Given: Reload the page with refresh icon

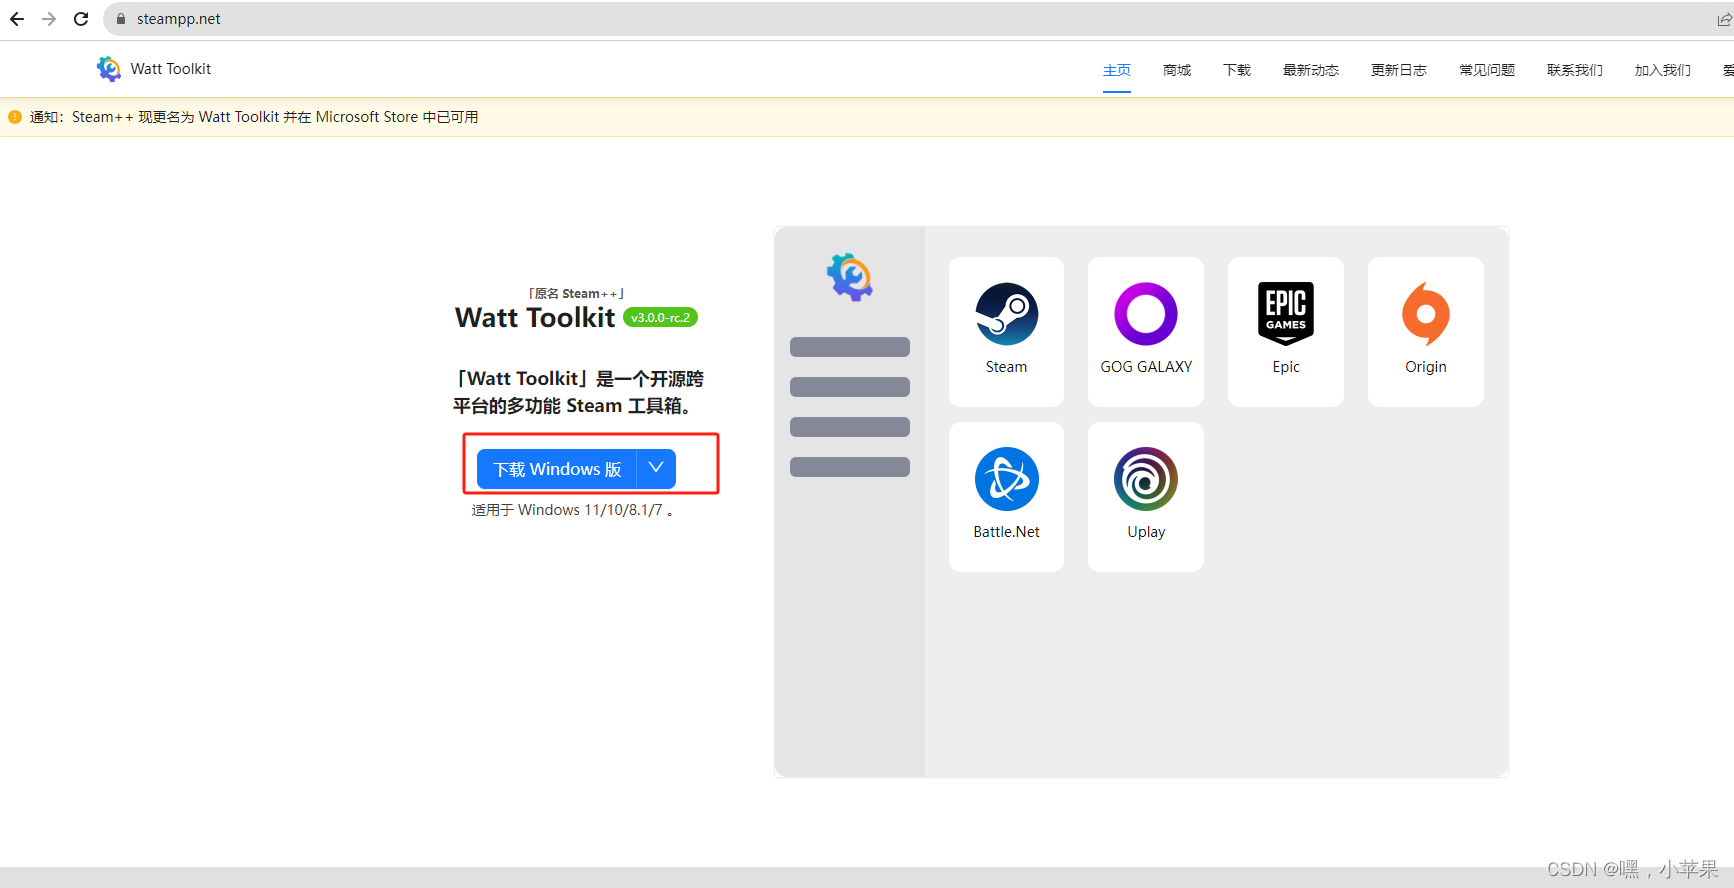Looking at the screenshot, I should (81, 19).
